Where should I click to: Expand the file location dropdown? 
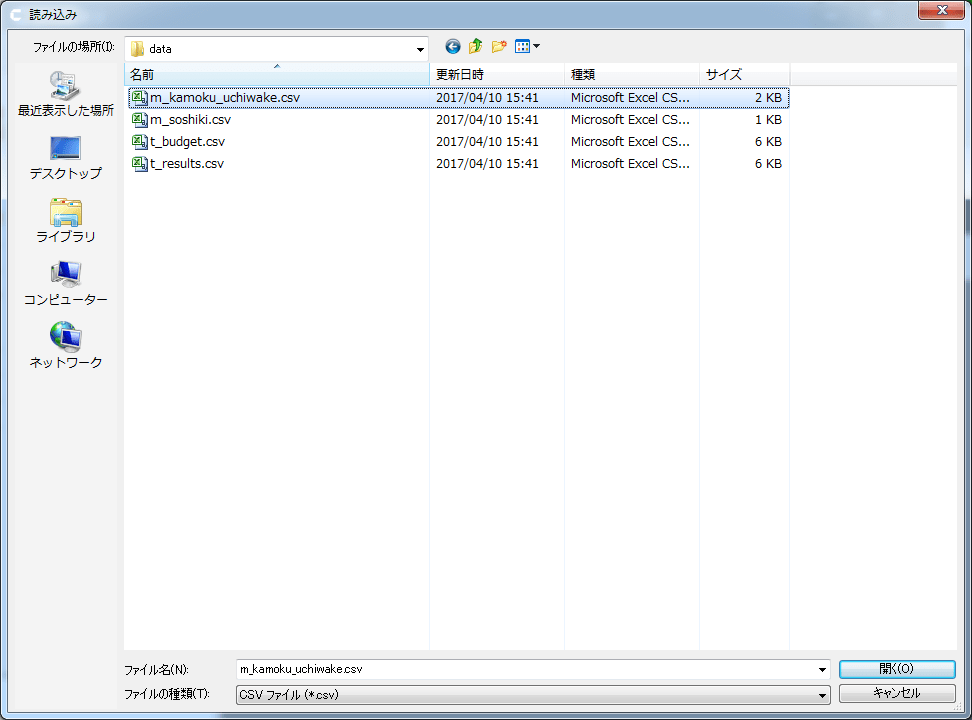(x=420, y=48)
